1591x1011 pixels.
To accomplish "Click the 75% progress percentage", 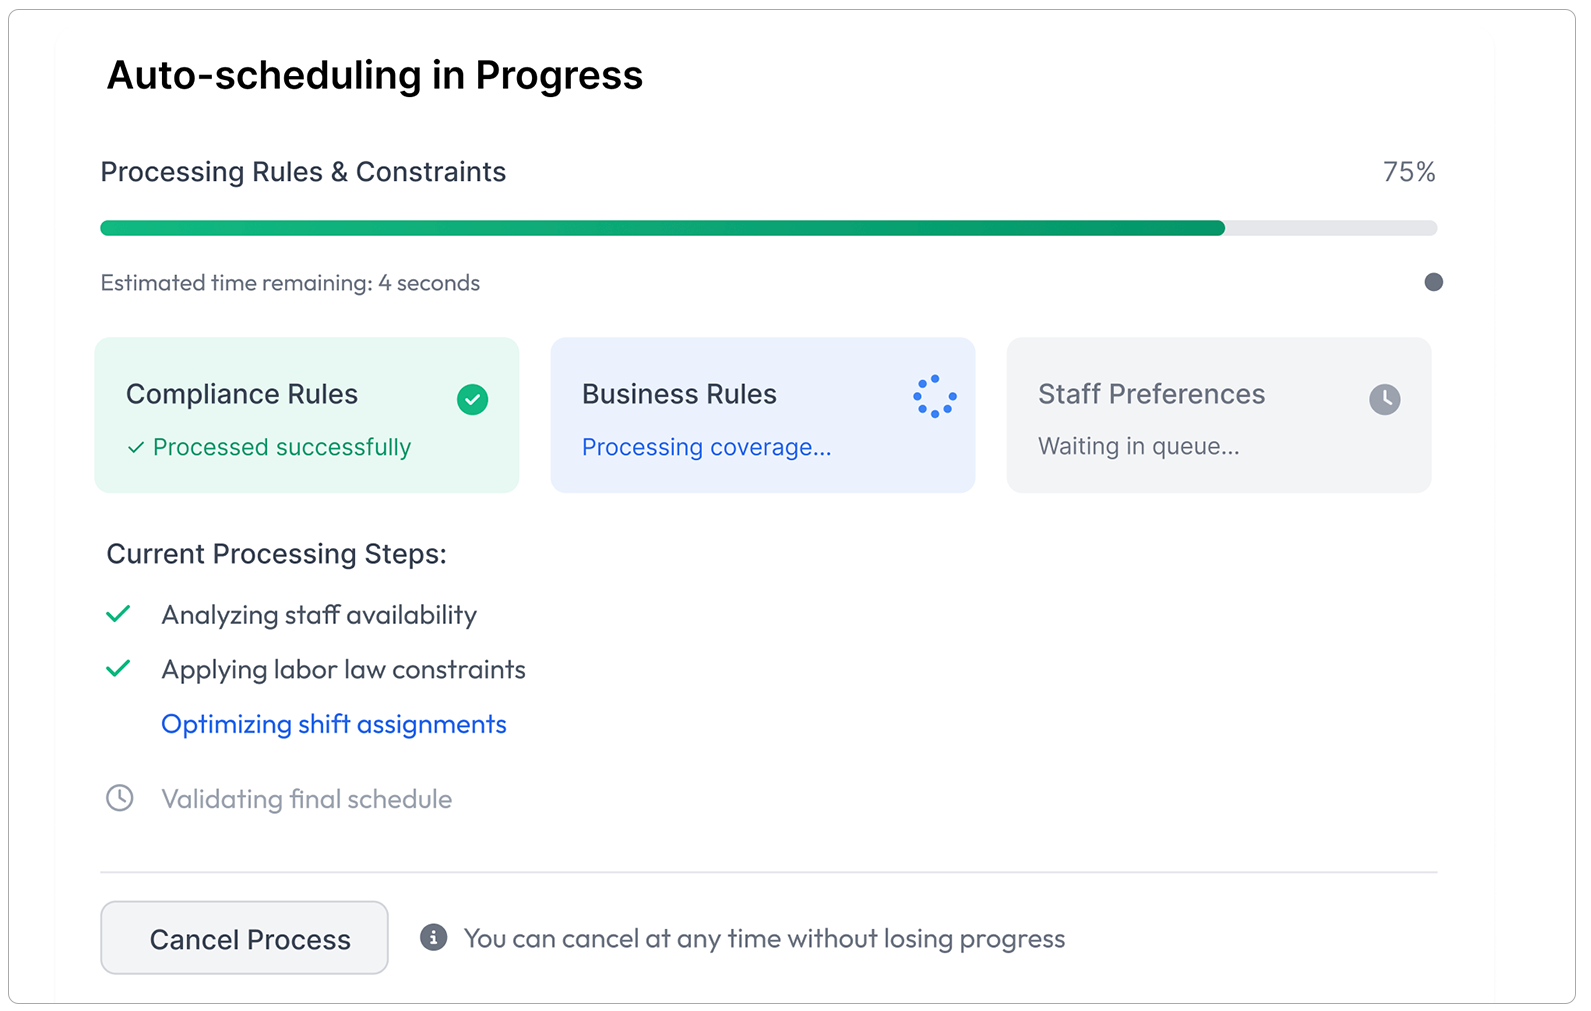I will point(1408,172).
